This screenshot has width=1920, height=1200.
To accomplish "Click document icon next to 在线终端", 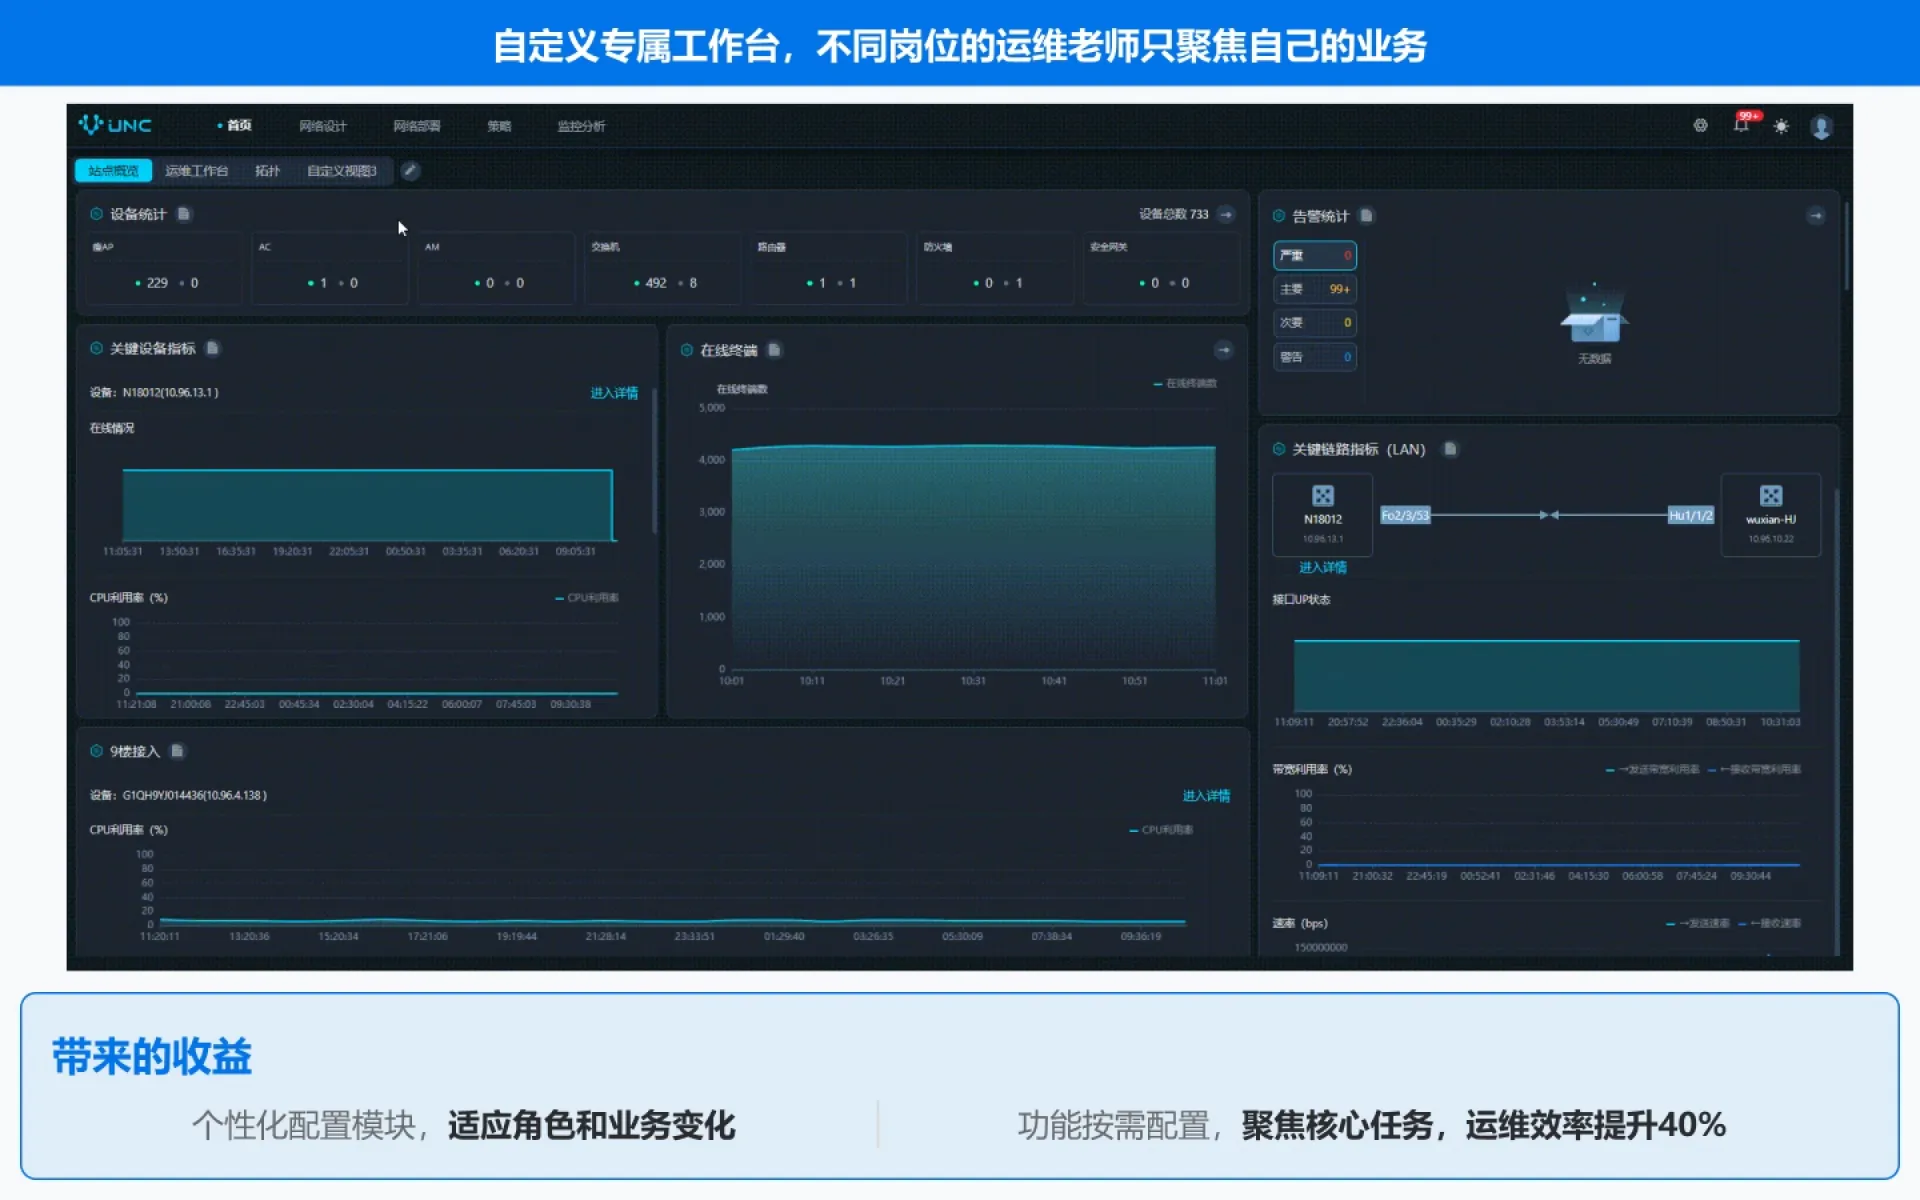I will tap(774, 350).
